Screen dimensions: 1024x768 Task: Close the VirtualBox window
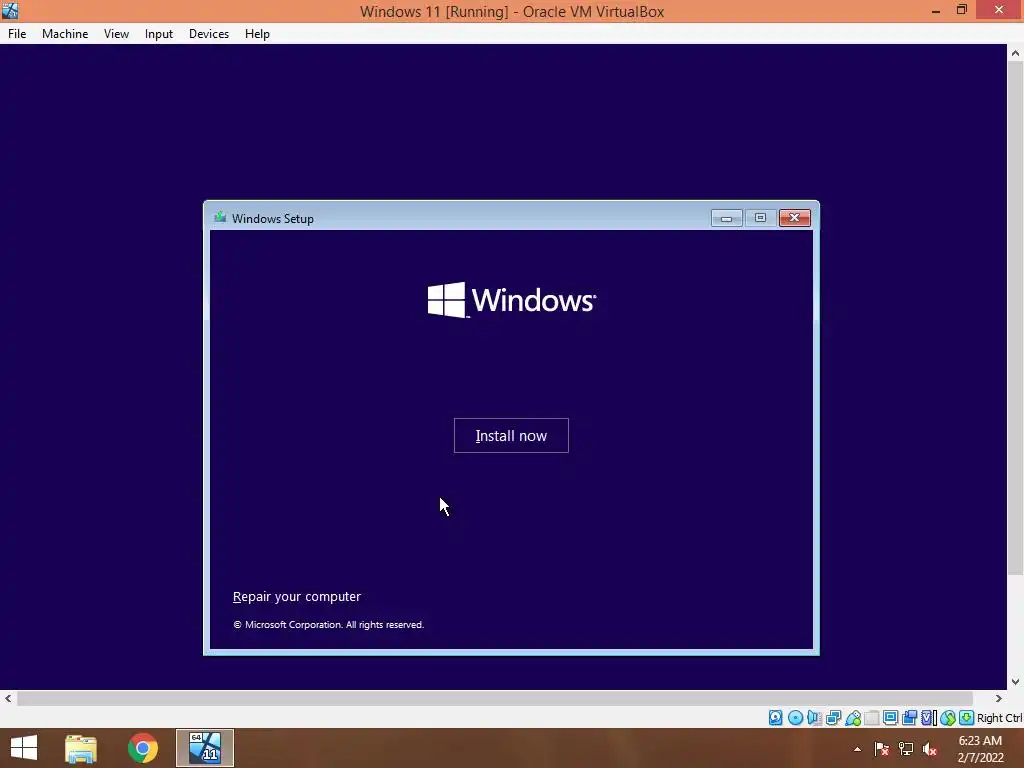(999, 10)
